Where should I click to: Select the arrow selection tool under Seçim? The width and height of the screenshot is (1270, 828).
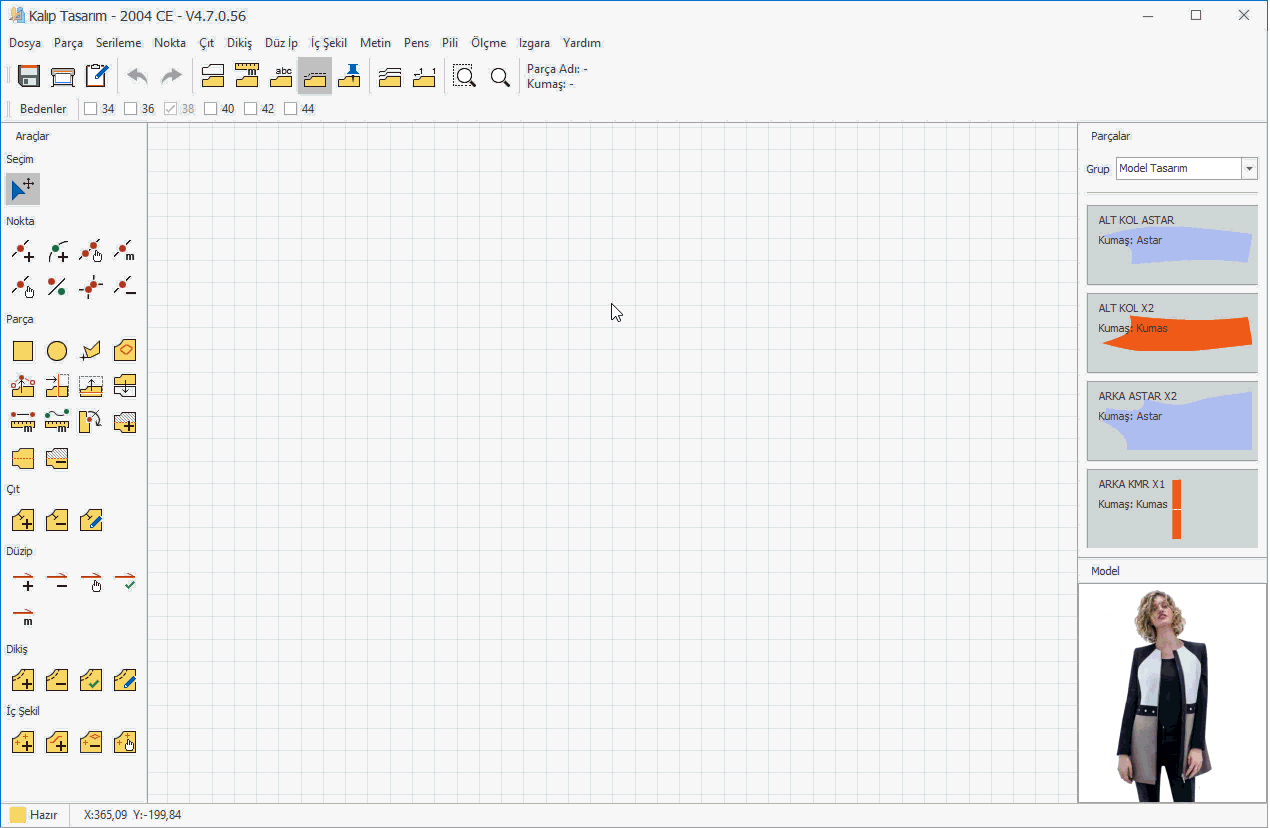pyautogui.click(x=23, y=189)
